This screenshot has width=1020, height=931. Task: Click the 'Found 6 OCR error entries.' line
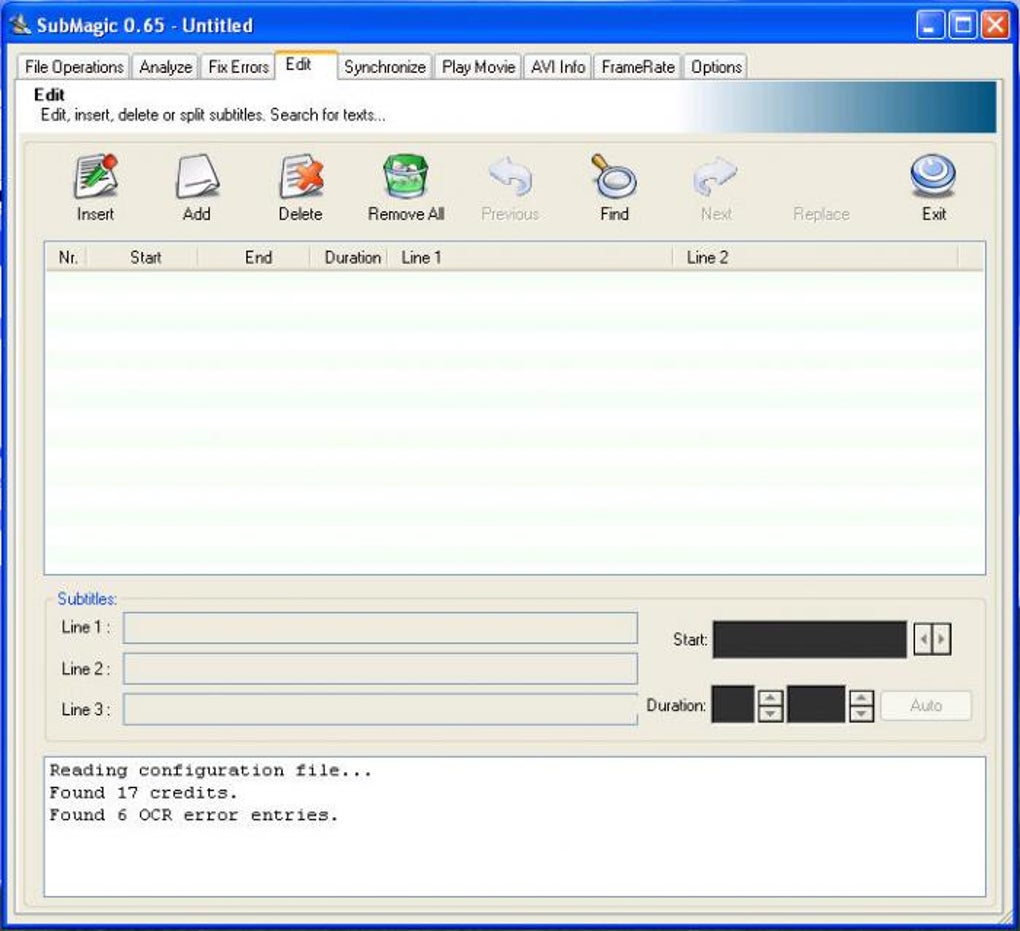(x=194, y=815)
